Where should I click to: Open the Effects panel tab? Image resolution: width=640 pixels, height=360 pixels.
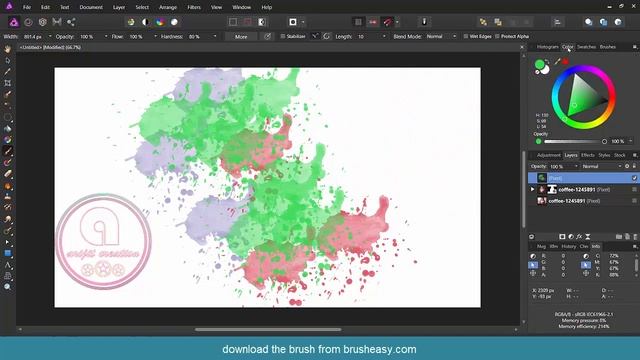[x=588, y=155]
